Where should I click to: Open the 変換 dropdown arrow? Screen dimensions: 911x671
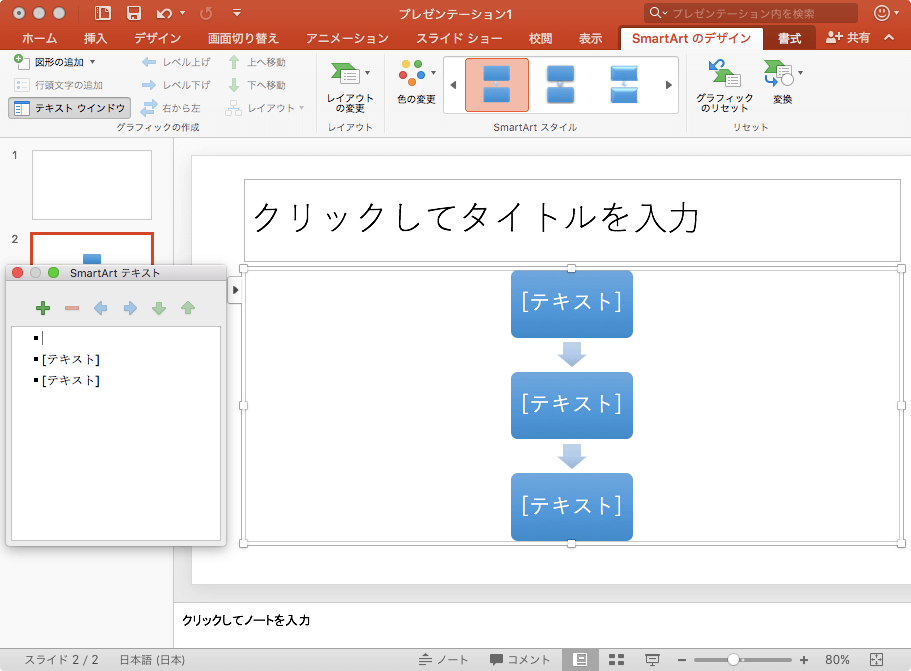pyautogui.click(x=801, y=73)
